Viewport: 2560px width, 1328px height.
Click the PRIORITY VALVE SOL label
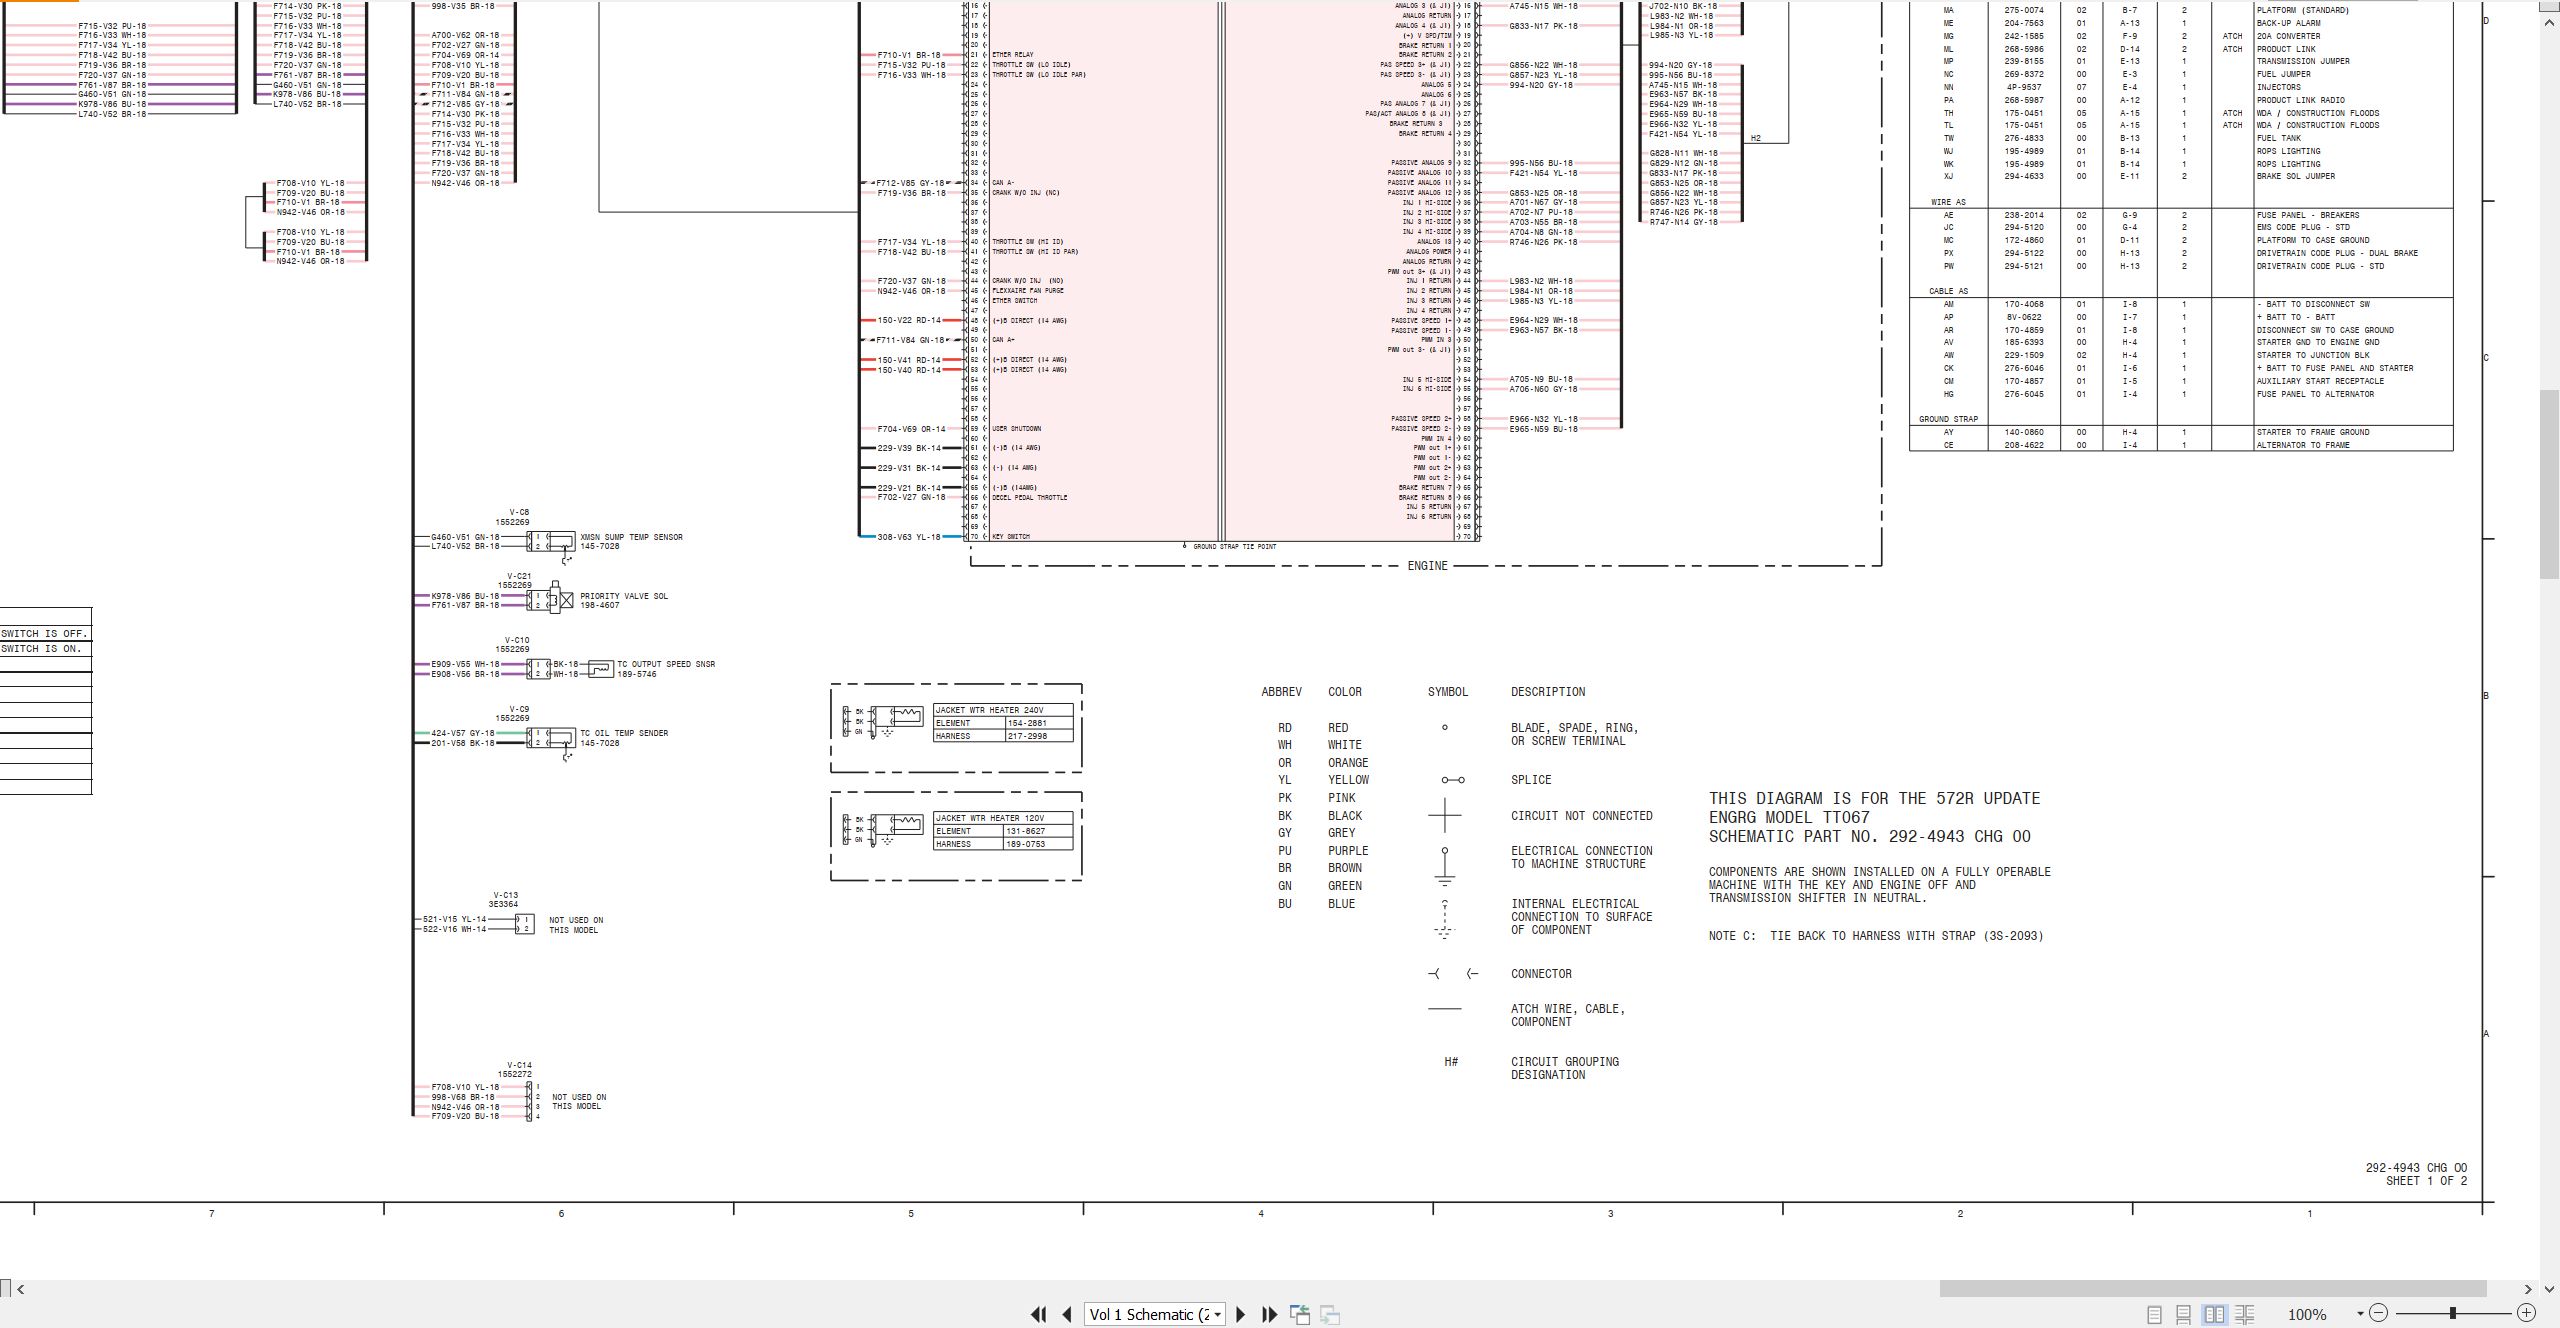pos(624,596)
